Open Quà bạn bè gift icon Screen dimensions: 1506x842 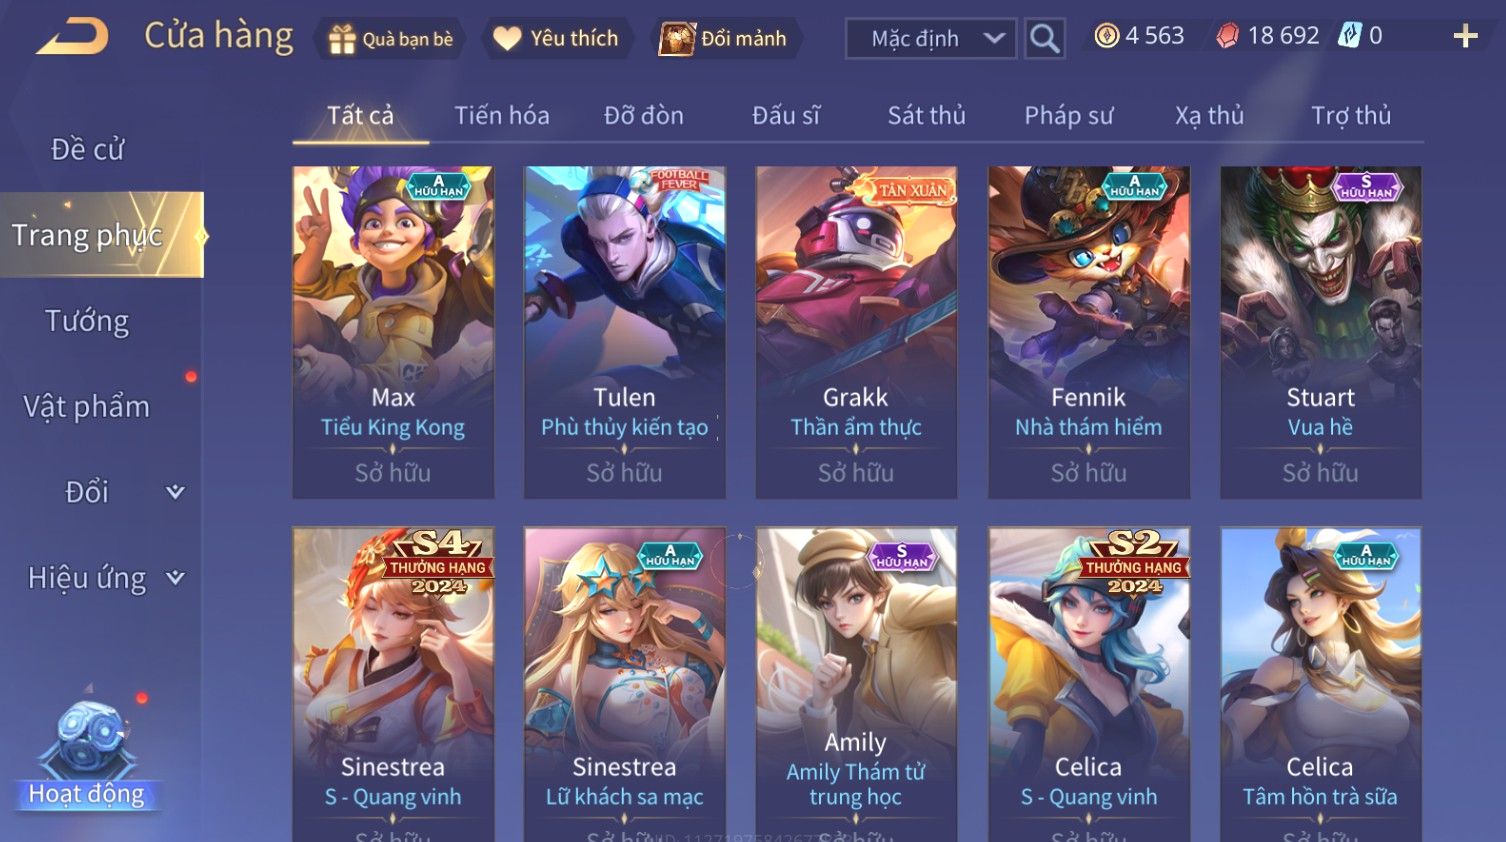coord(342,39)
